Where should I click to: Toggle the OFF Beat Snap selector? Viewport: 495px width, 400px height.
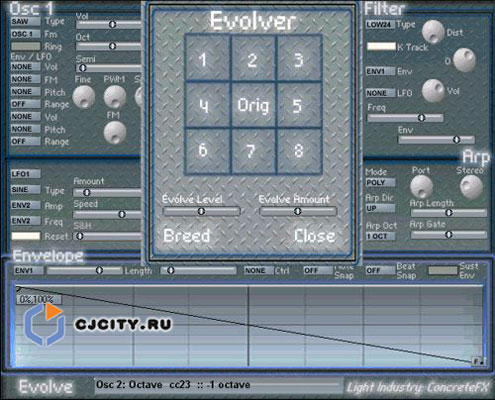pos(380,271)
